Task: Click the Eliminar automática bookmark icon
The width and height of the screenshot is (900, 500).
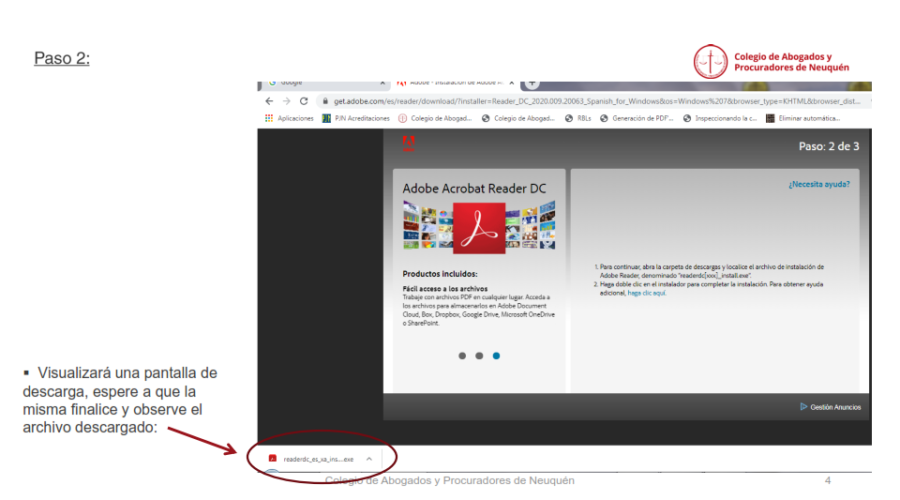Action: point(770,118)
